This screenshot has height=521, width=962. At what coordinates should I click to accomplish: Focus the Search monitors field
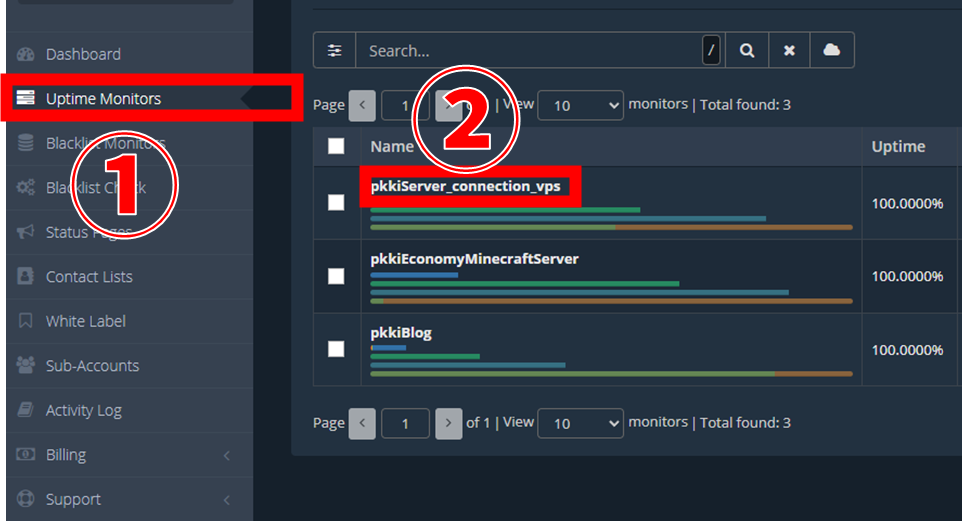pyautogui.click(x=529, y=50)
